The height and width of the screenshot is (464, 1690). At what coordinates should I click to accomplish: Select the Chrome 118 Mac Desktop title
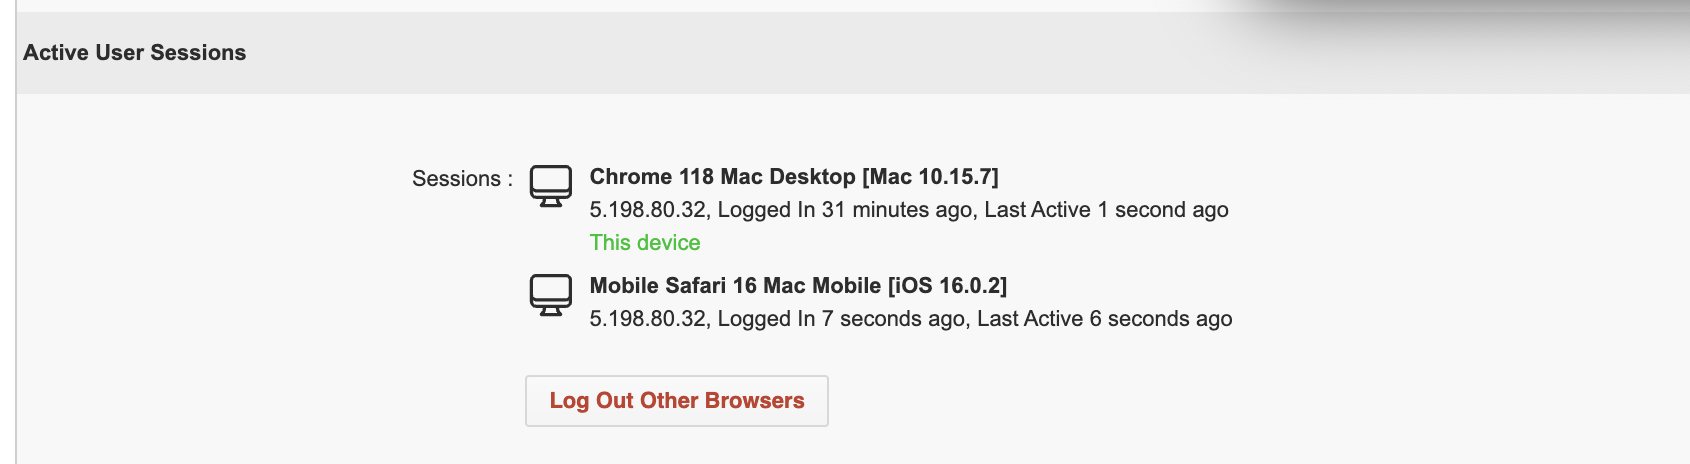tap(722, 177)
